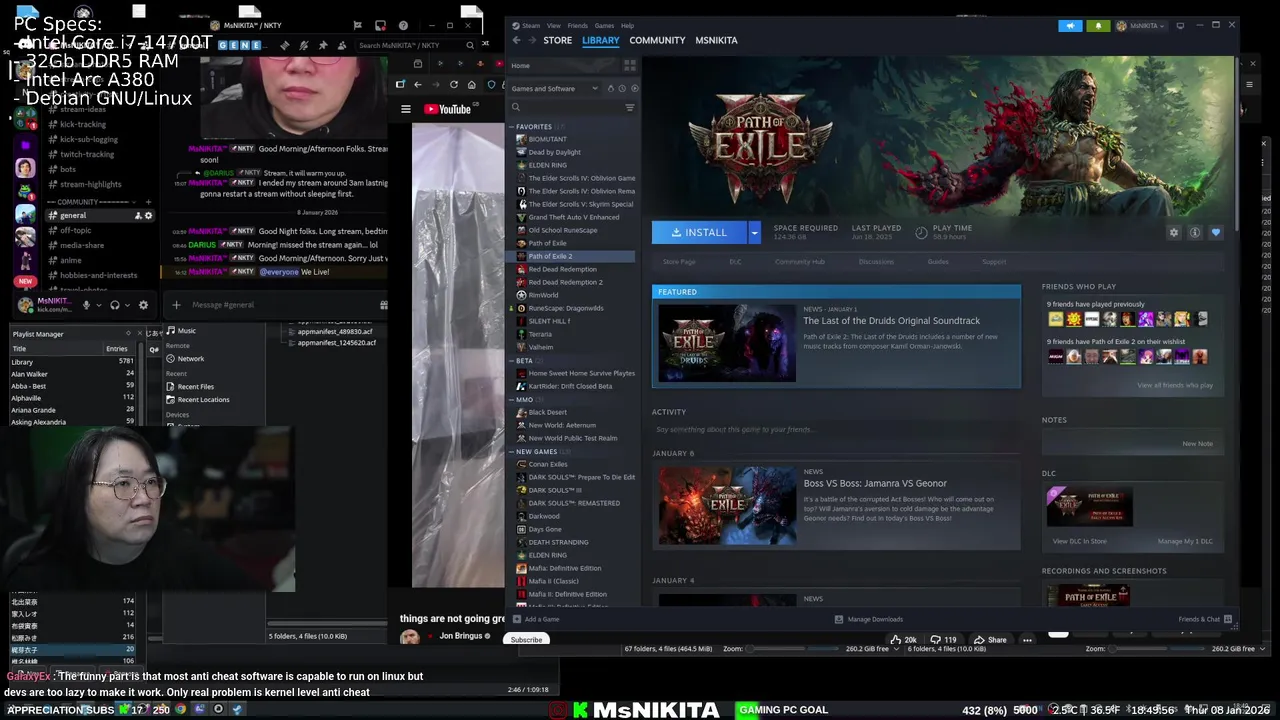Viewport: 1280px width, 720px height.
Task: Open the MSNIKITA profile tab in Steam
Action: pyautogui.click(x=716, y=40)
